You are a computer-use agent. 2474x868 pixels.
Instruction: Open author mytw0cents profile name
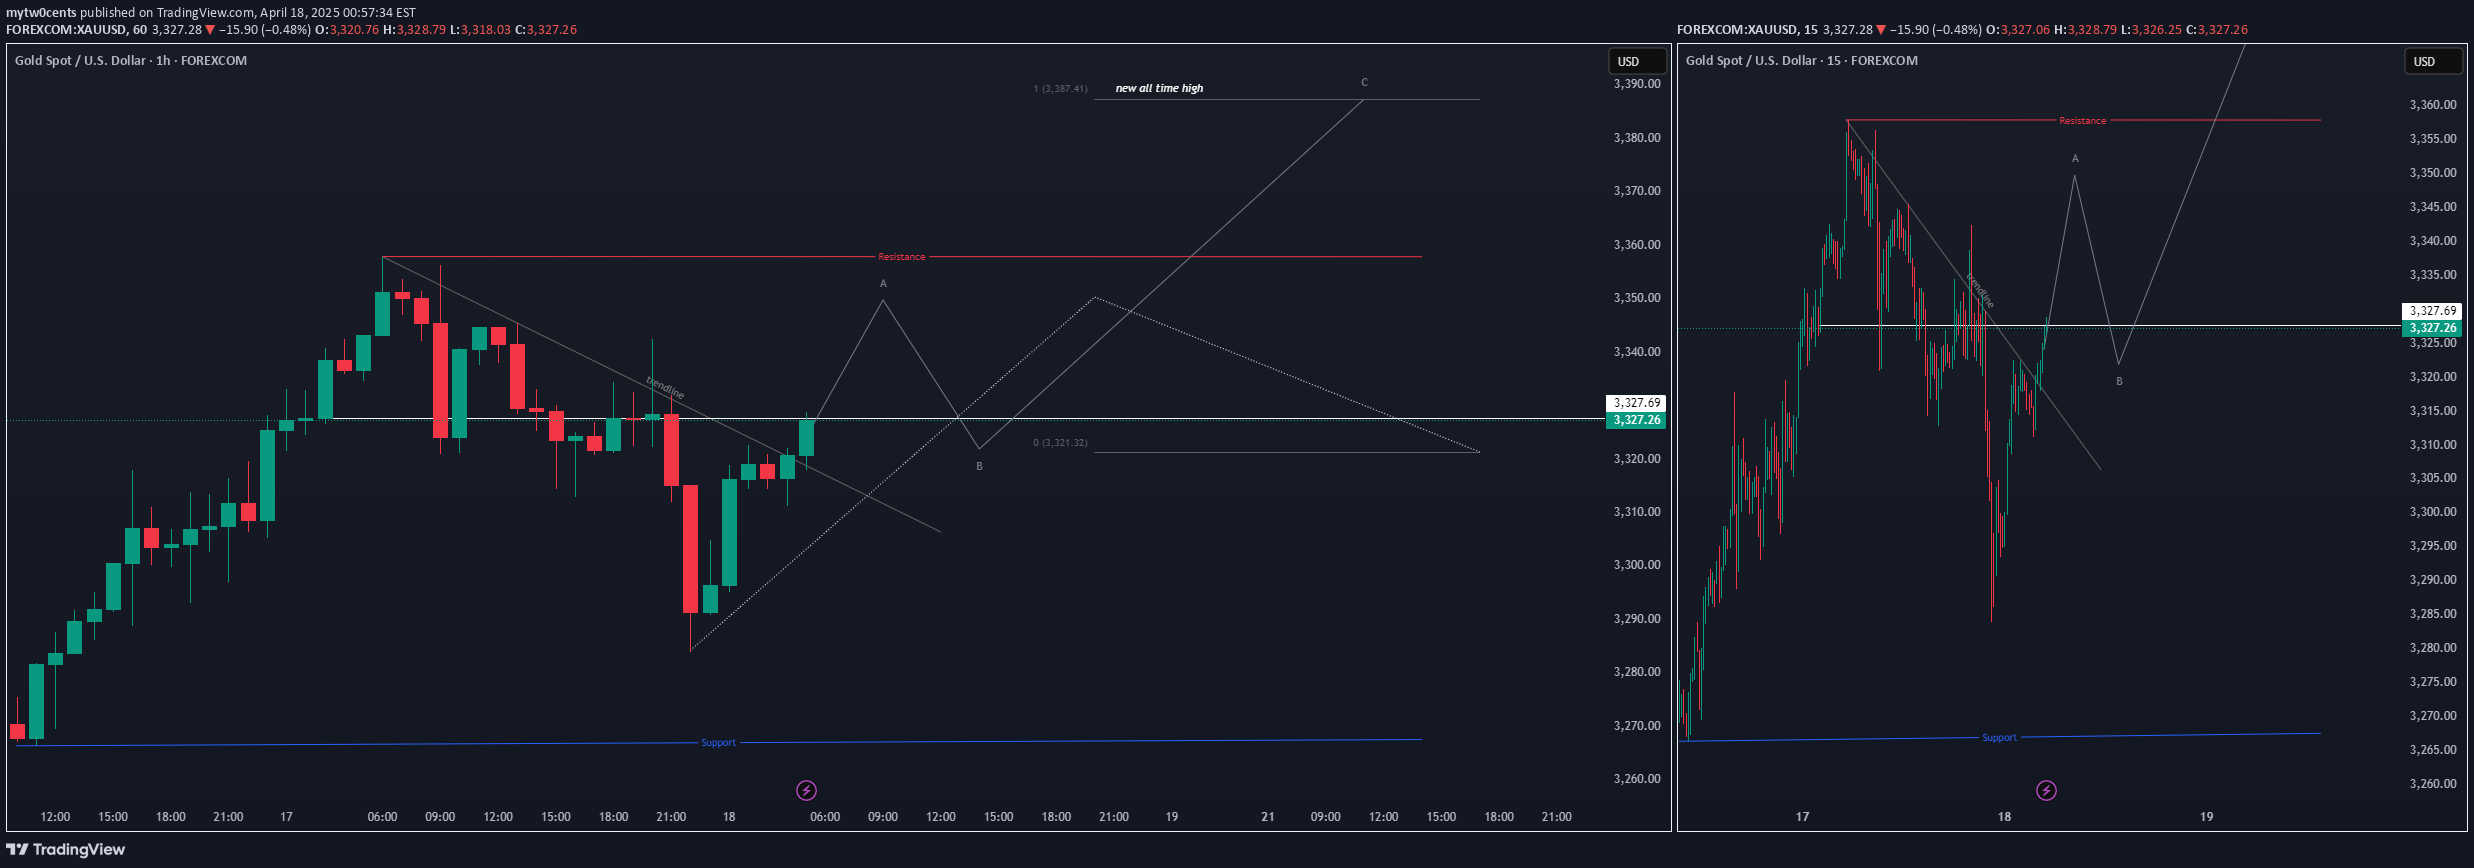[x=41, y=13]
